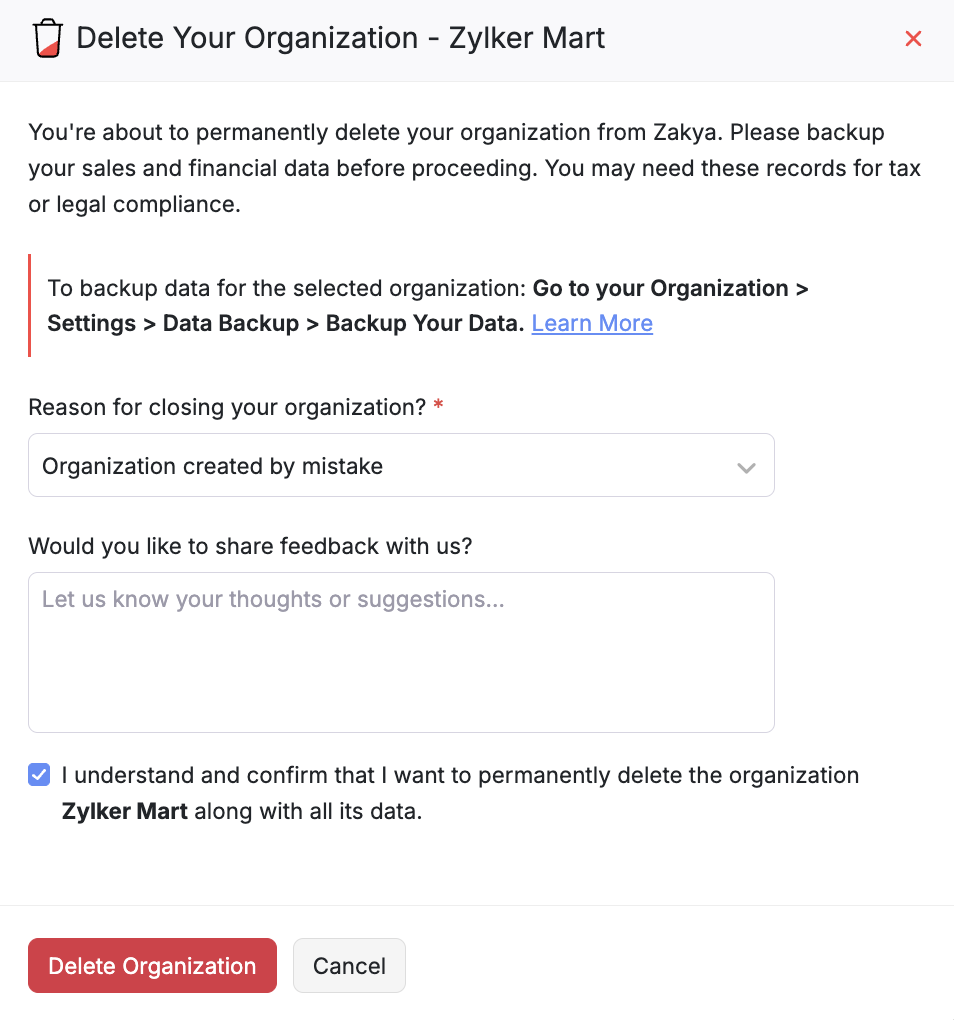
Task: Click the red vertical bar beside backup note
Action: 30,306
